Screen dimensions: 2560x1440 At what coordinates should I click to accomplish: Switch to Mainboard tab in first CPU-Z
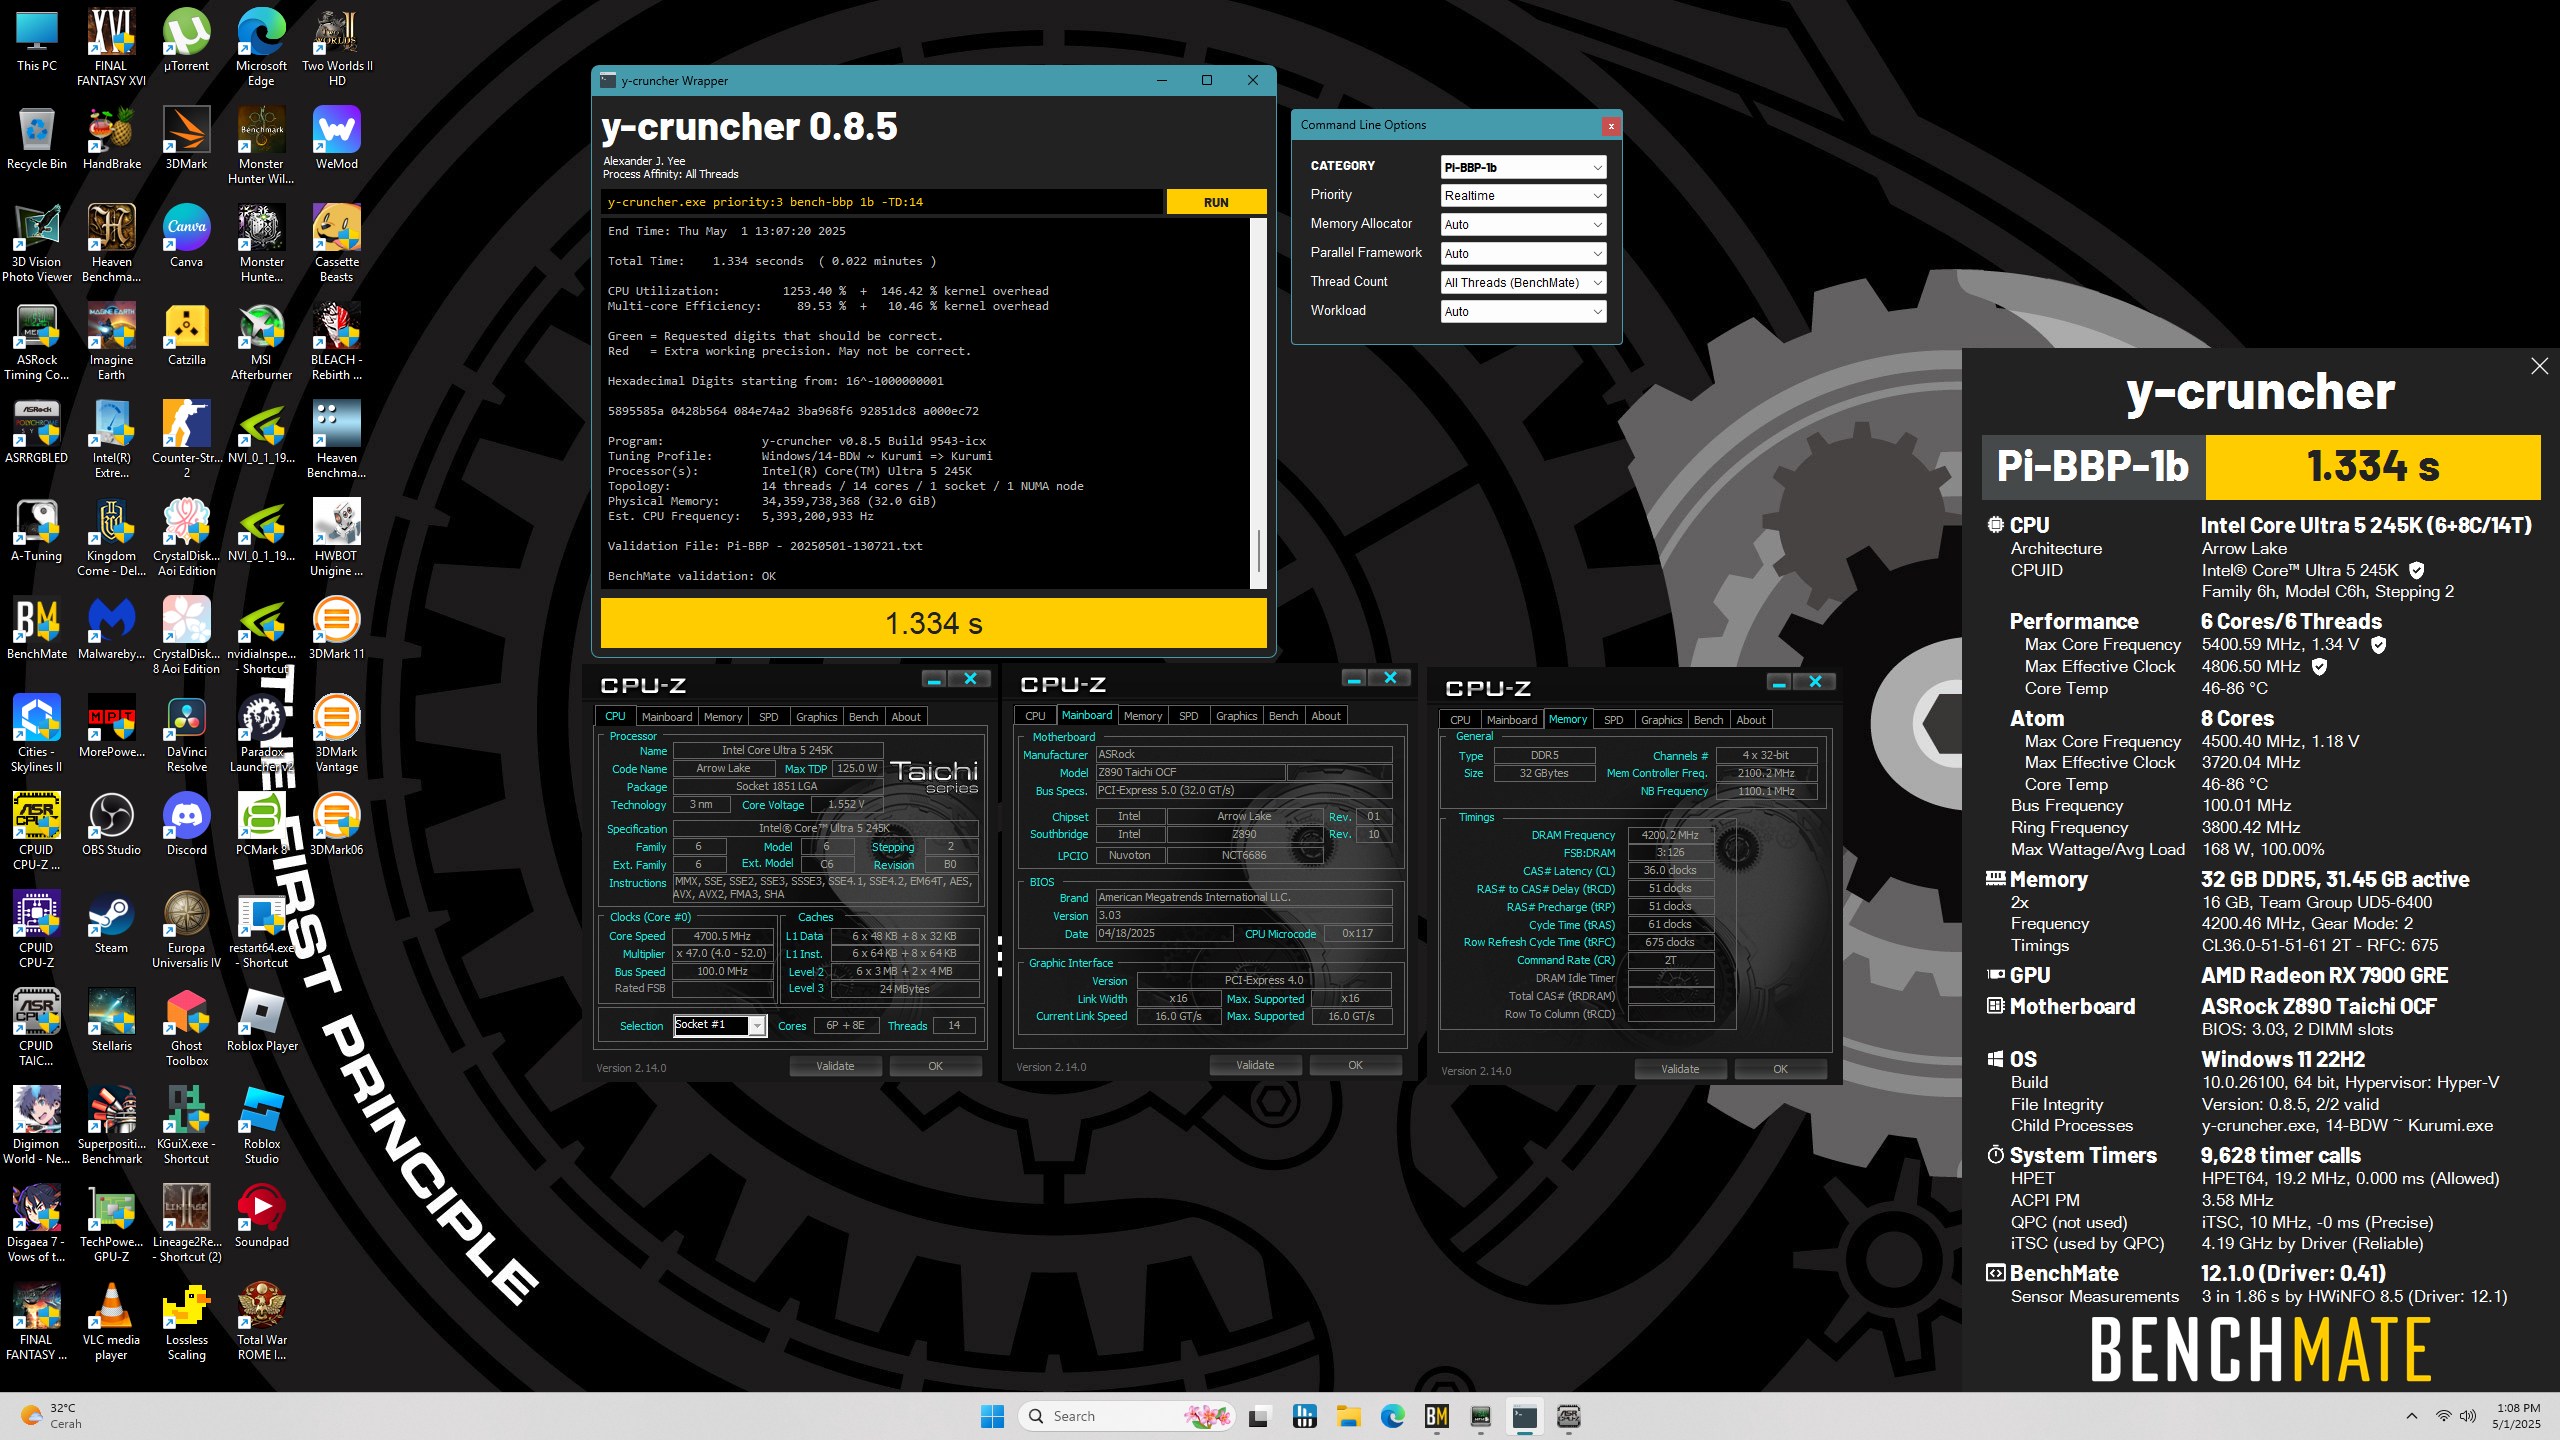tap(667, 717)
